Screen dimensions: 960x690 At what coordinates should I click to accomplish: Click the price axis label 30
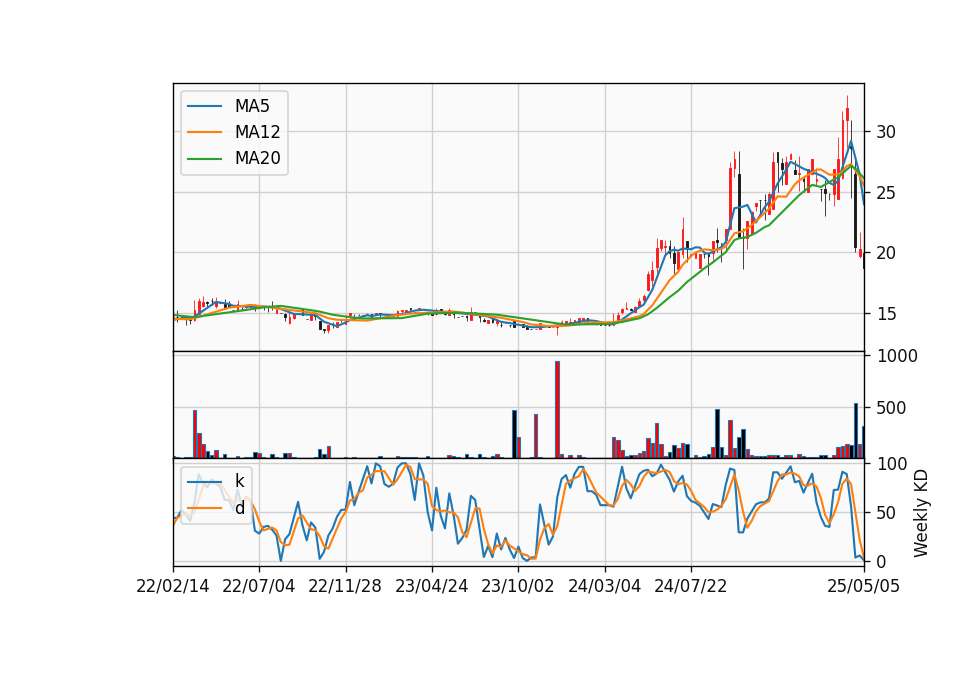tap(886, 132)
